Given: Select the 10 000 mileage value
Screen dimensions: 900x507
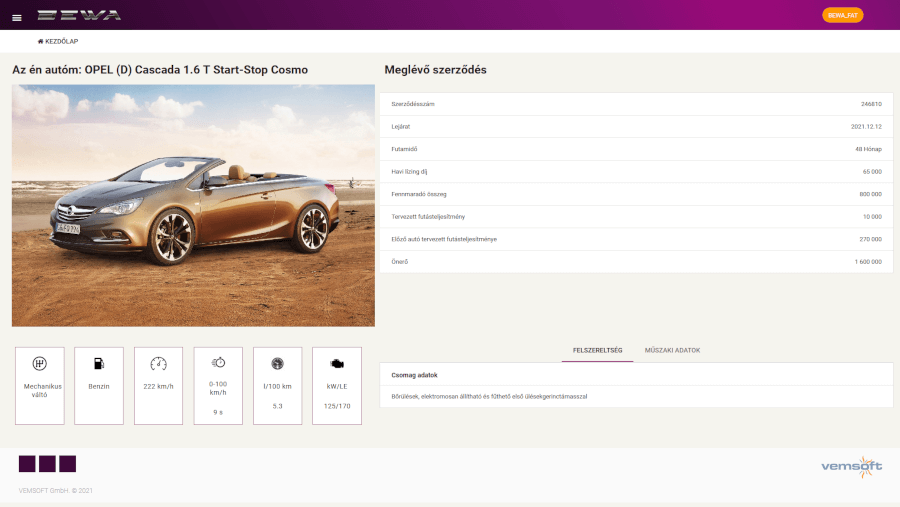Looking at the screenshot, I should 872,216.
